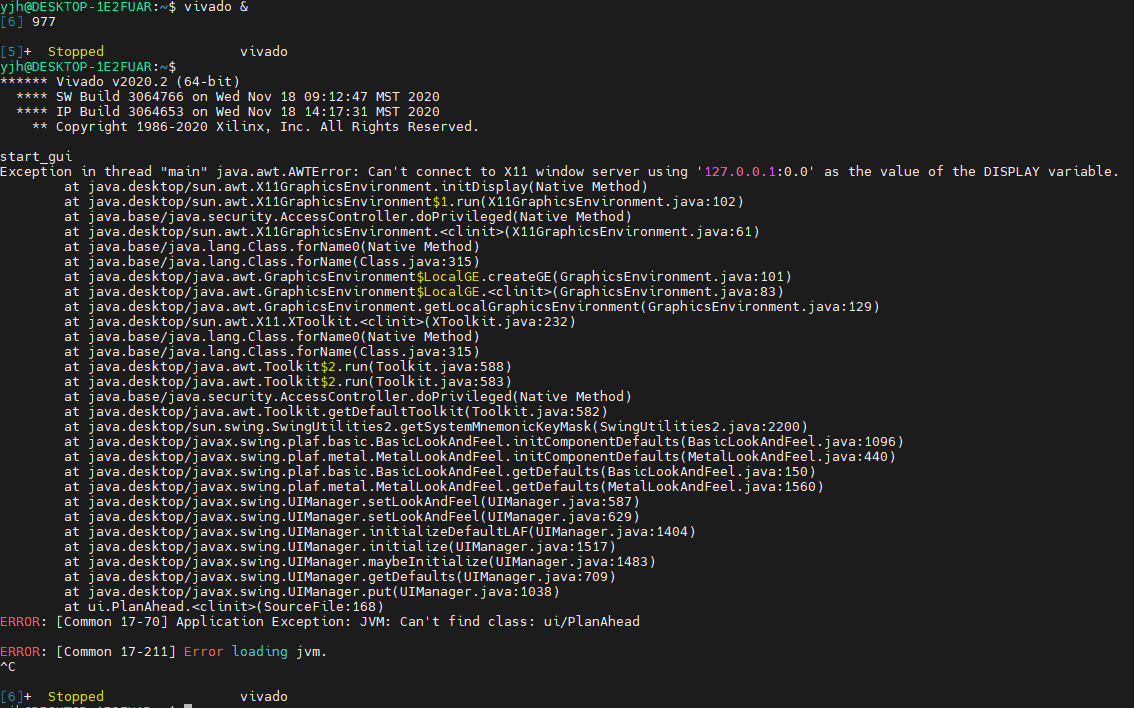The image size is (1134, 708).
Task: Click the 'vivado &' command text
Action: 216,7
